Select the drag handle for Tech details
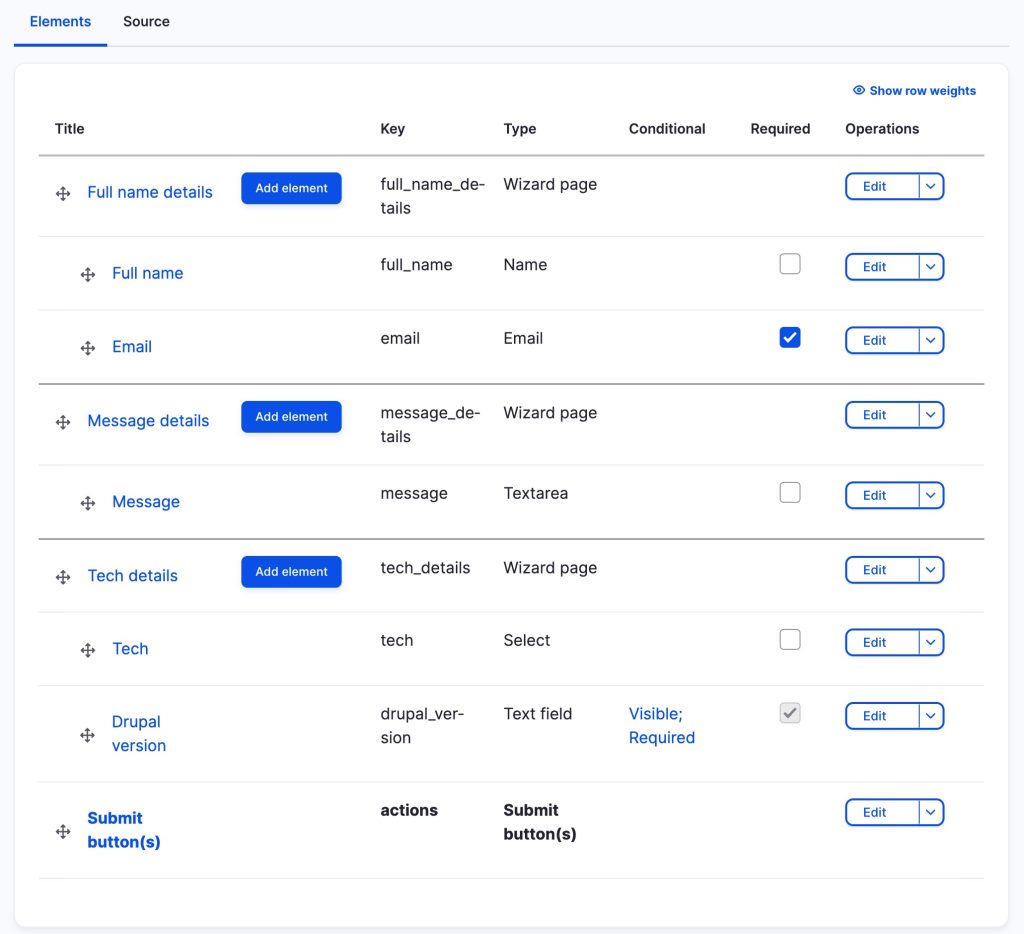Viewport: 1024px width, 934px height. tap(63, 577)
